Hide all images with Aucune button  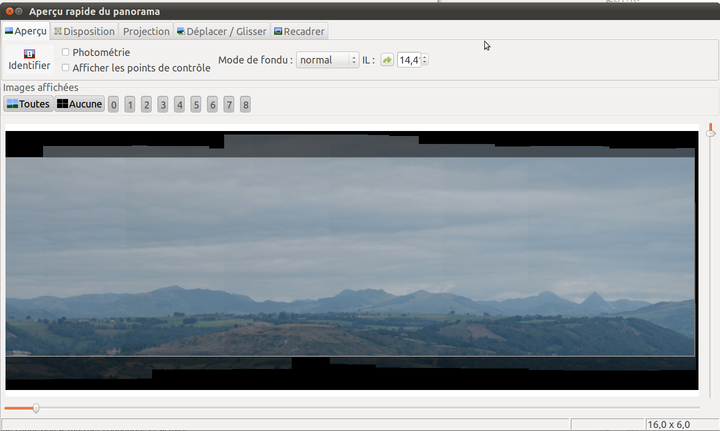click(79, 104)
